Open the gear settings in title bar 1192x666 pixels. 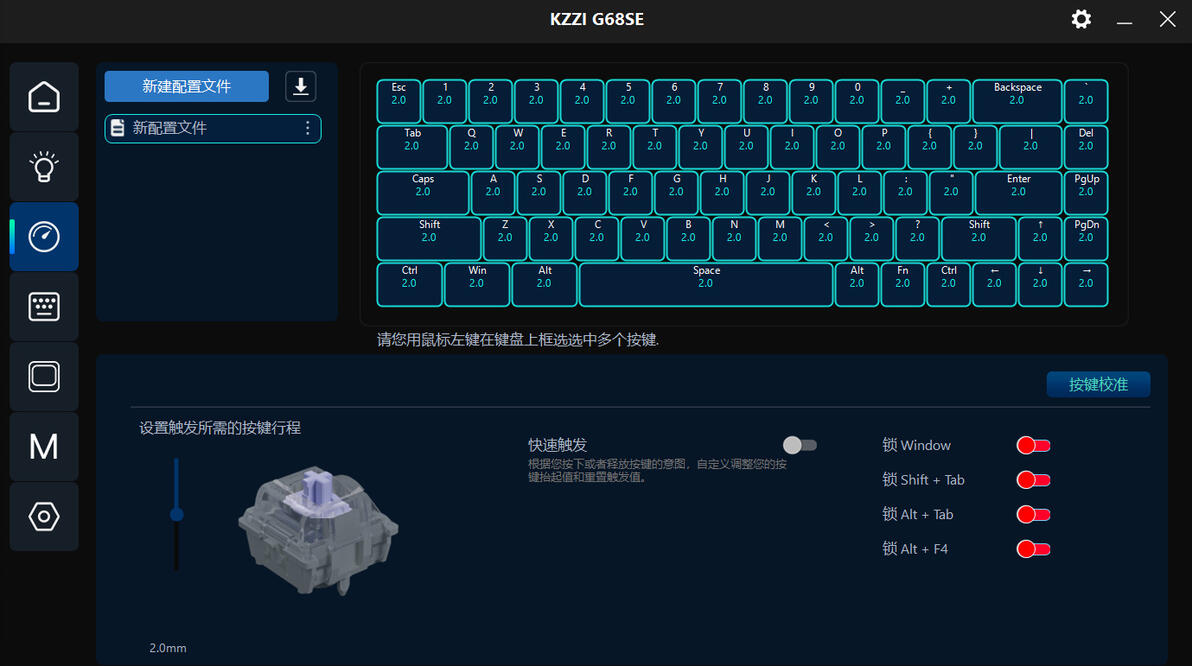point(1081,19)
